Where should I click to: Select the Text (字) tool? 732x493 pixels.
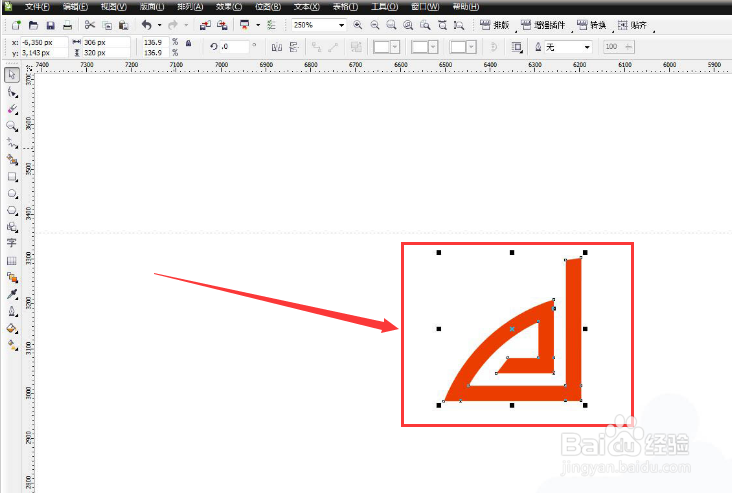pos(12,243)
